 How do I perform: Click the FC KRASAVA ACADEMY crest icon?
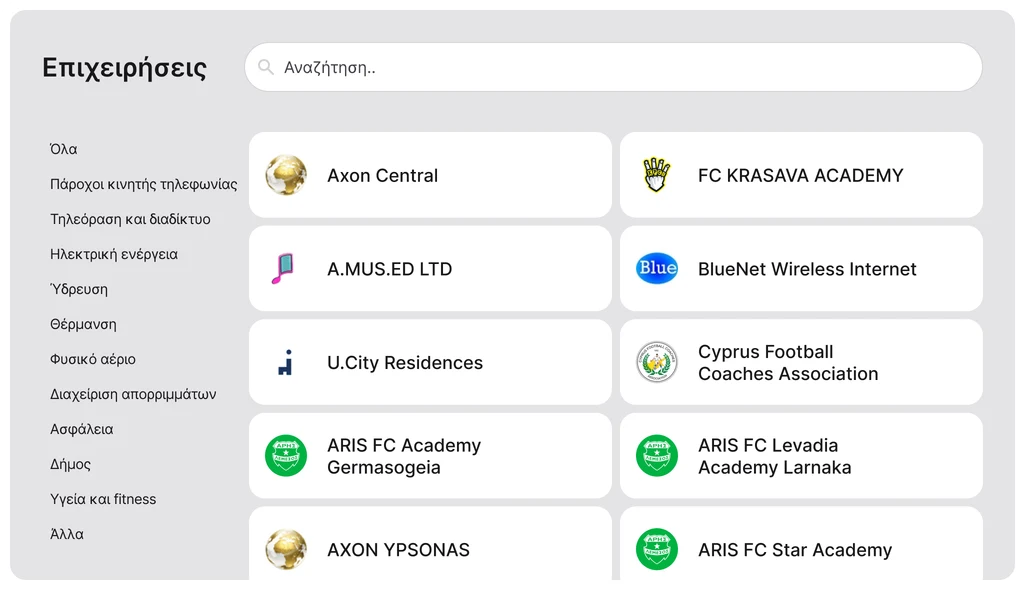657,175
